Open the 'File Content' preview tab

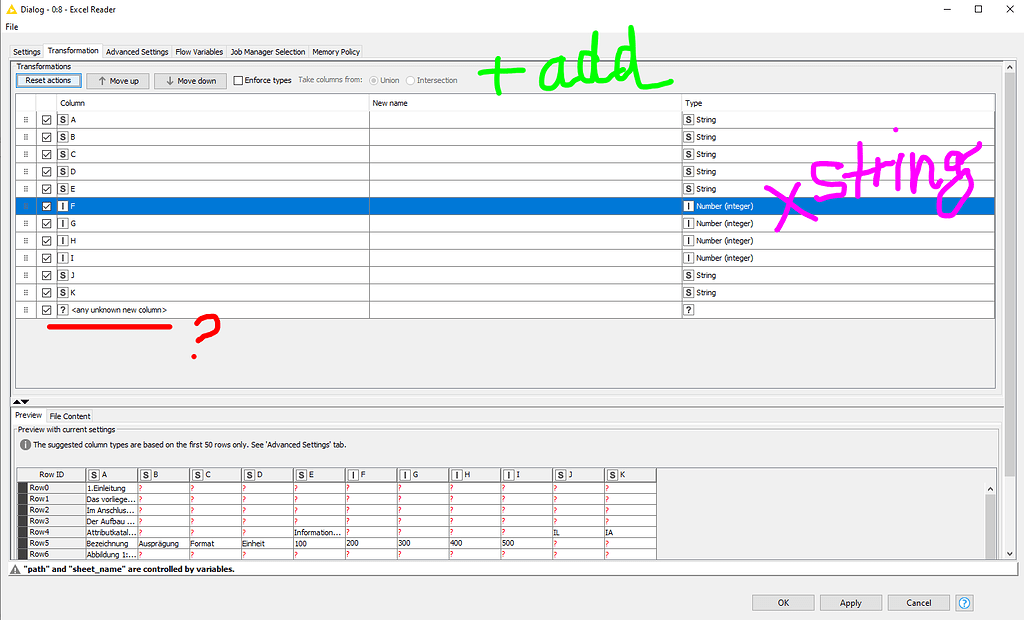coord(69,415)
